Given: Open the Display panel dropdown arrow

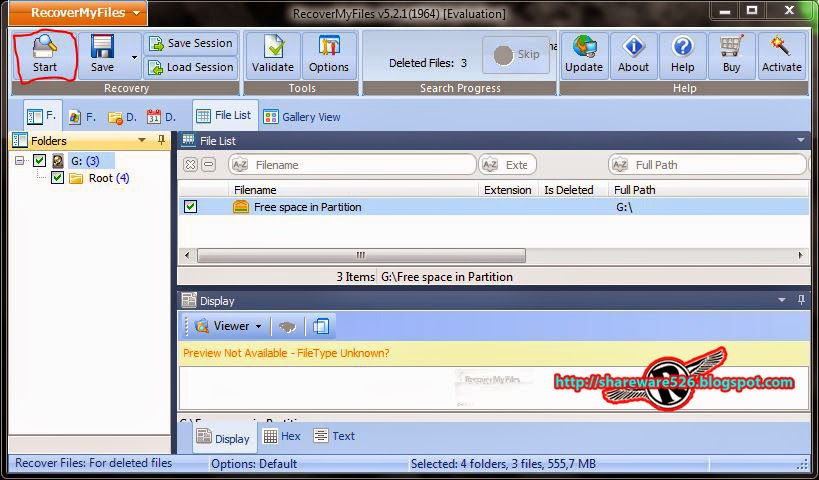Looking at the screenshot, I should 782,300.
